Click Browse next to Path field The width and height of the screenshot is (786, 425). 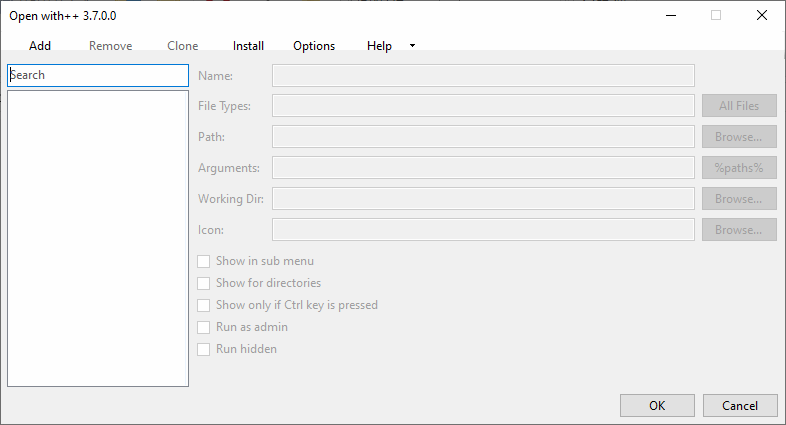click(739, 137)
